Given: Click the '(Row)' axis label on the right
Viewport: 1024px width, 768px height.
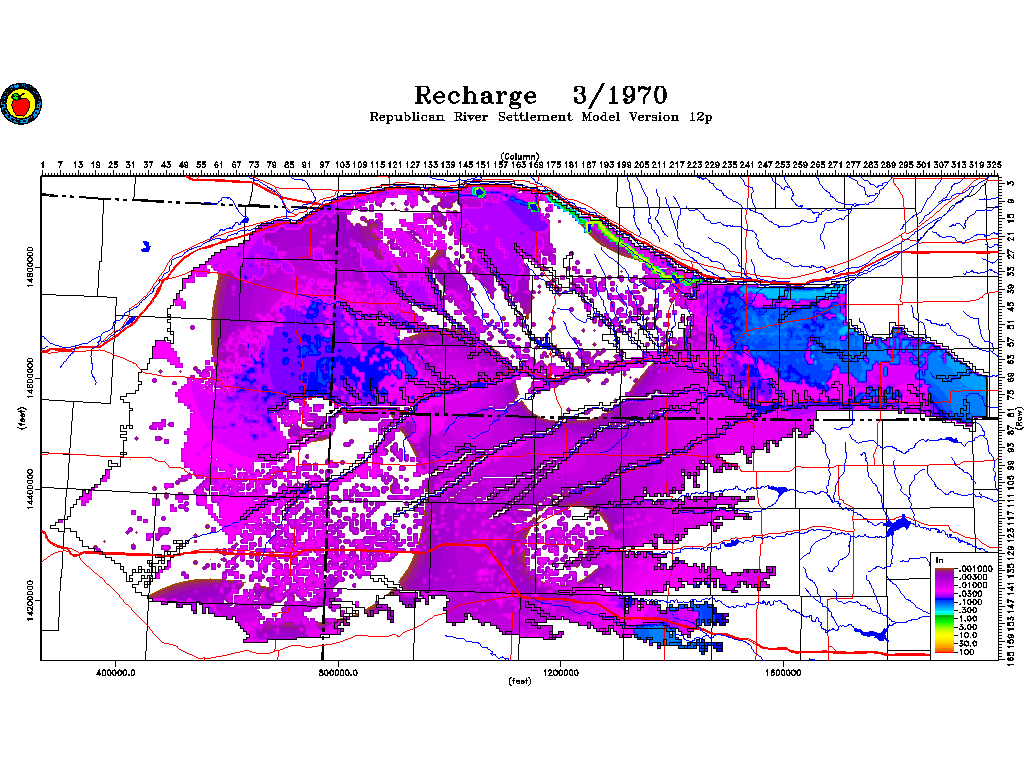Looking at the screenshot, I should pyautogui.click(x=1019, y=418).
